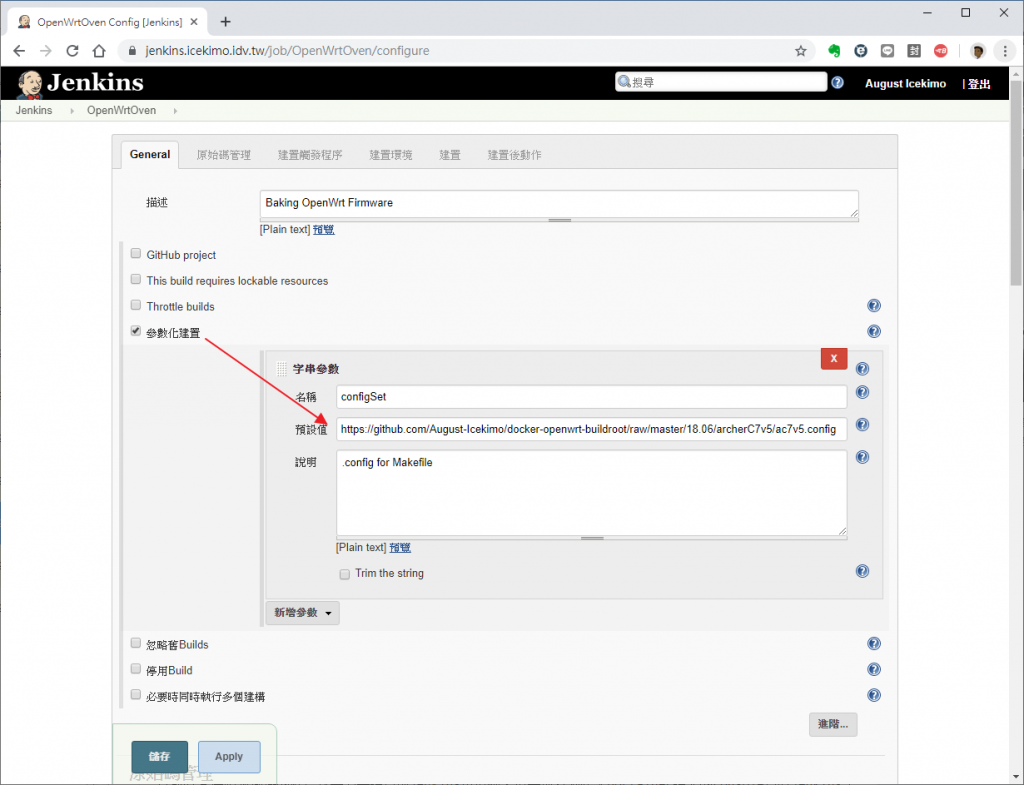Click the browser address bar URL
Screen dimensions: 1024x785
[287, 51]
